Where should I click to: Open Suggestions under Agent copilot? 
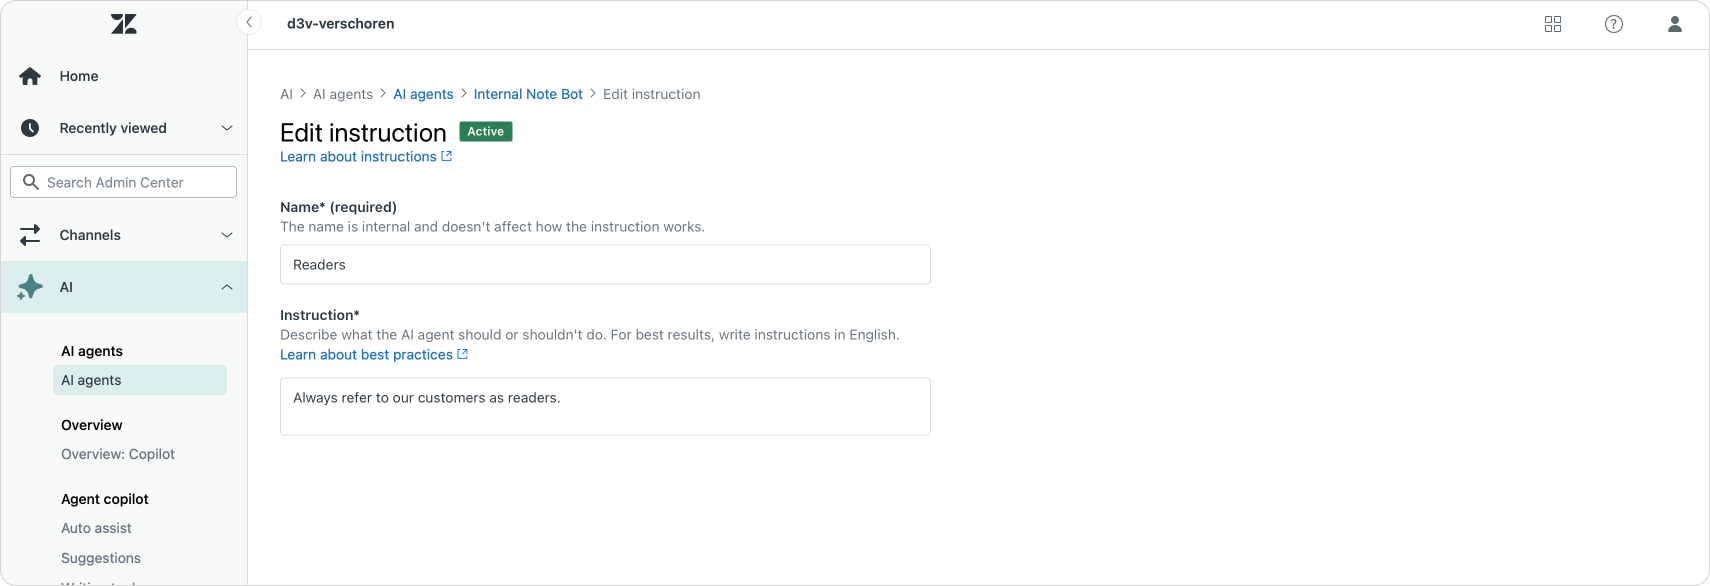coord(101,558)
